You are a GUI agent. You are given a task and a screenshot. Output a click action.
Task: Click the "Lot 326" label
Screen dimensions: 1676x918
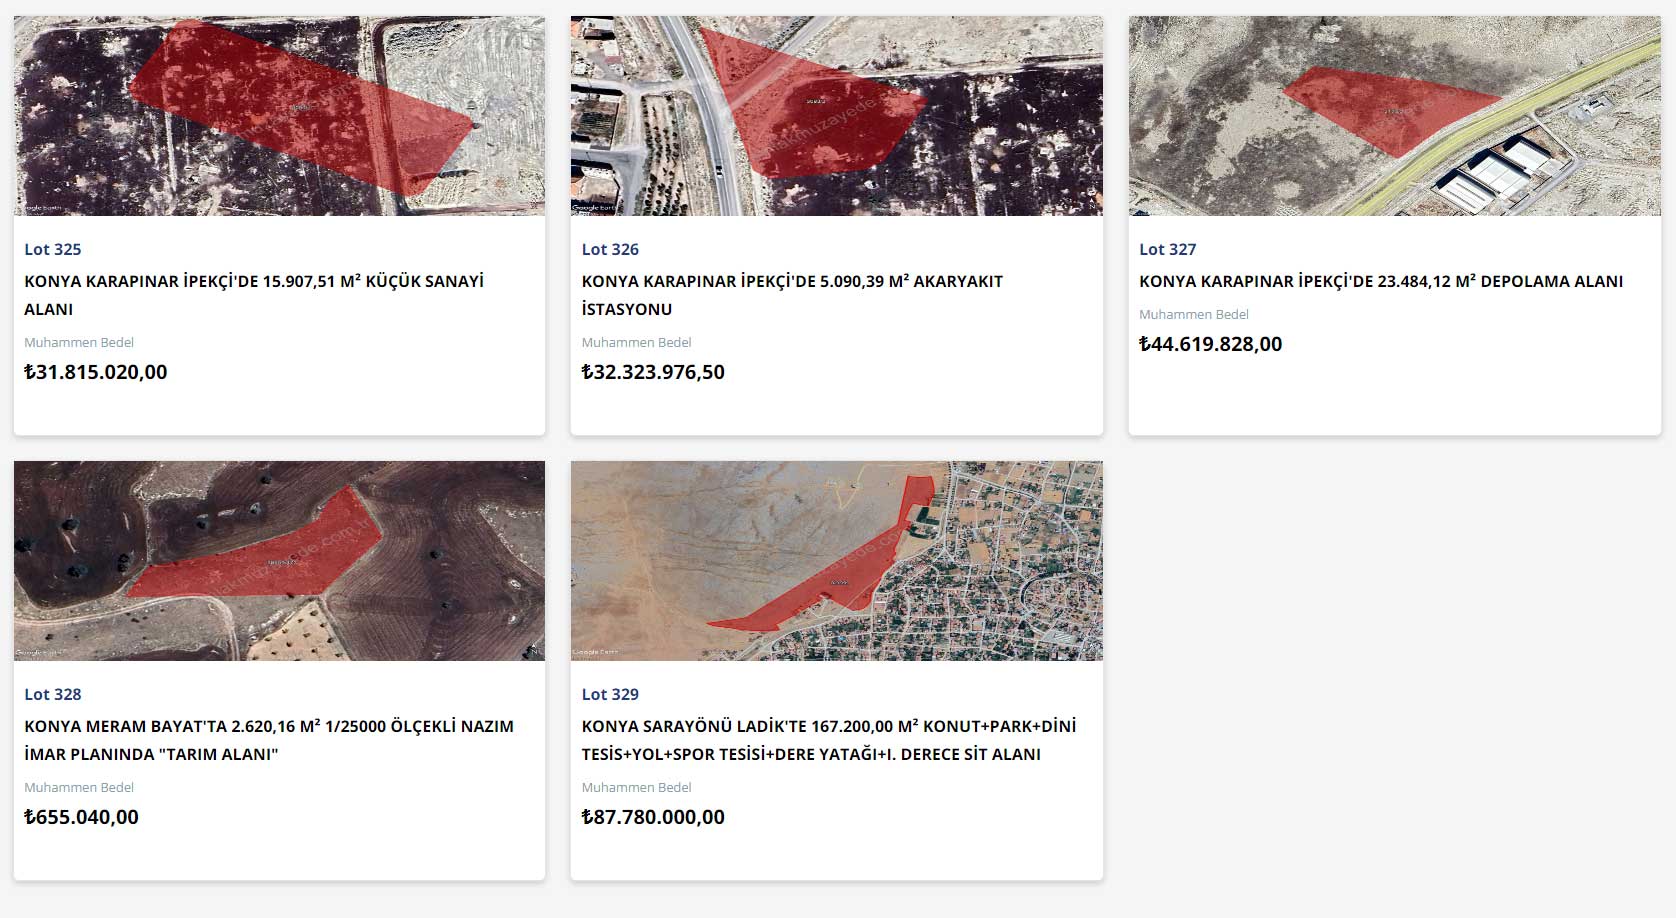[610, 249]
